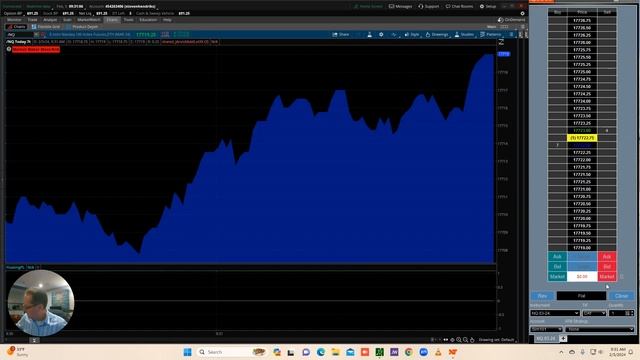640x360 pixels.
Task: Open the Support link
Action: 429,7
